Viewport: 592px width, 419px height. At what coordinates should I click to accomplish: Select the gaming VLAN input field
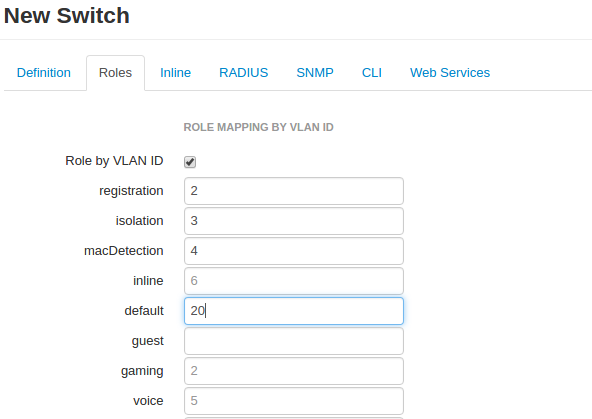point(294,371)
